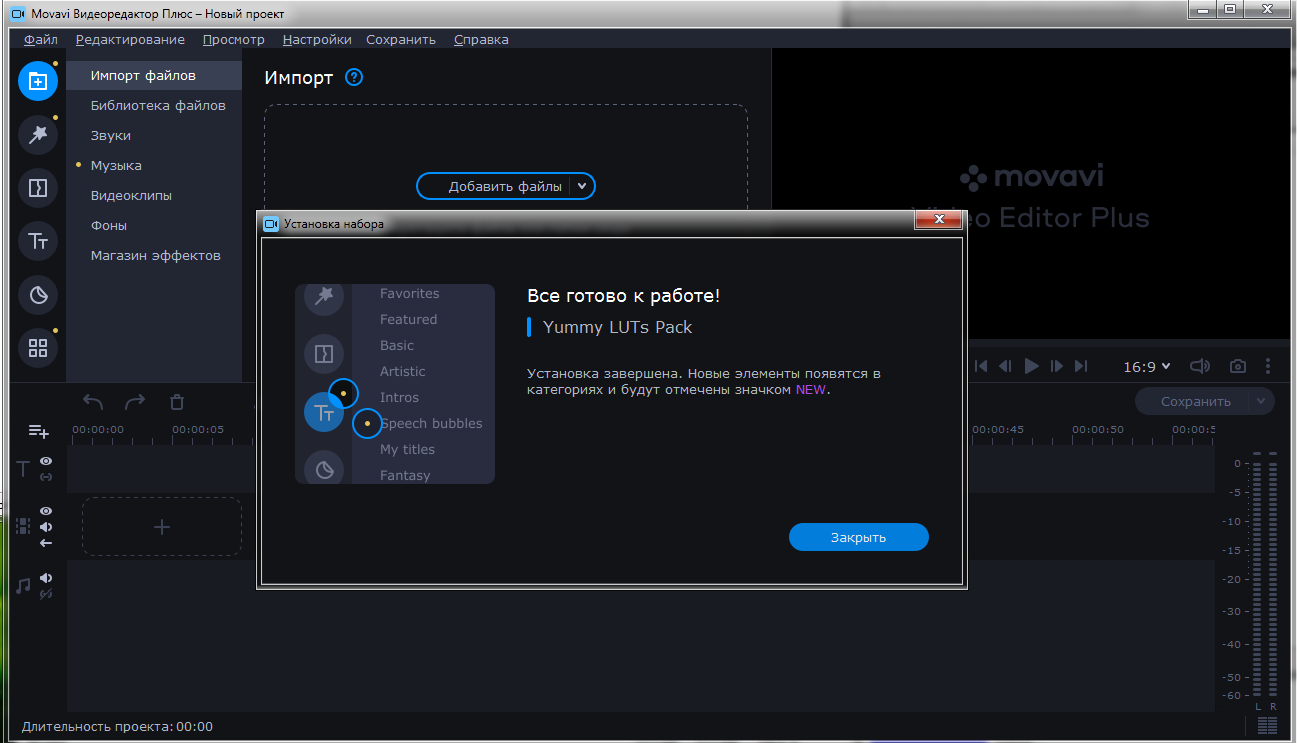This screenshot has height=743, width=1297.
Task: Open the More tools grid sidebar icon
Action: click(x=38, y=348)
